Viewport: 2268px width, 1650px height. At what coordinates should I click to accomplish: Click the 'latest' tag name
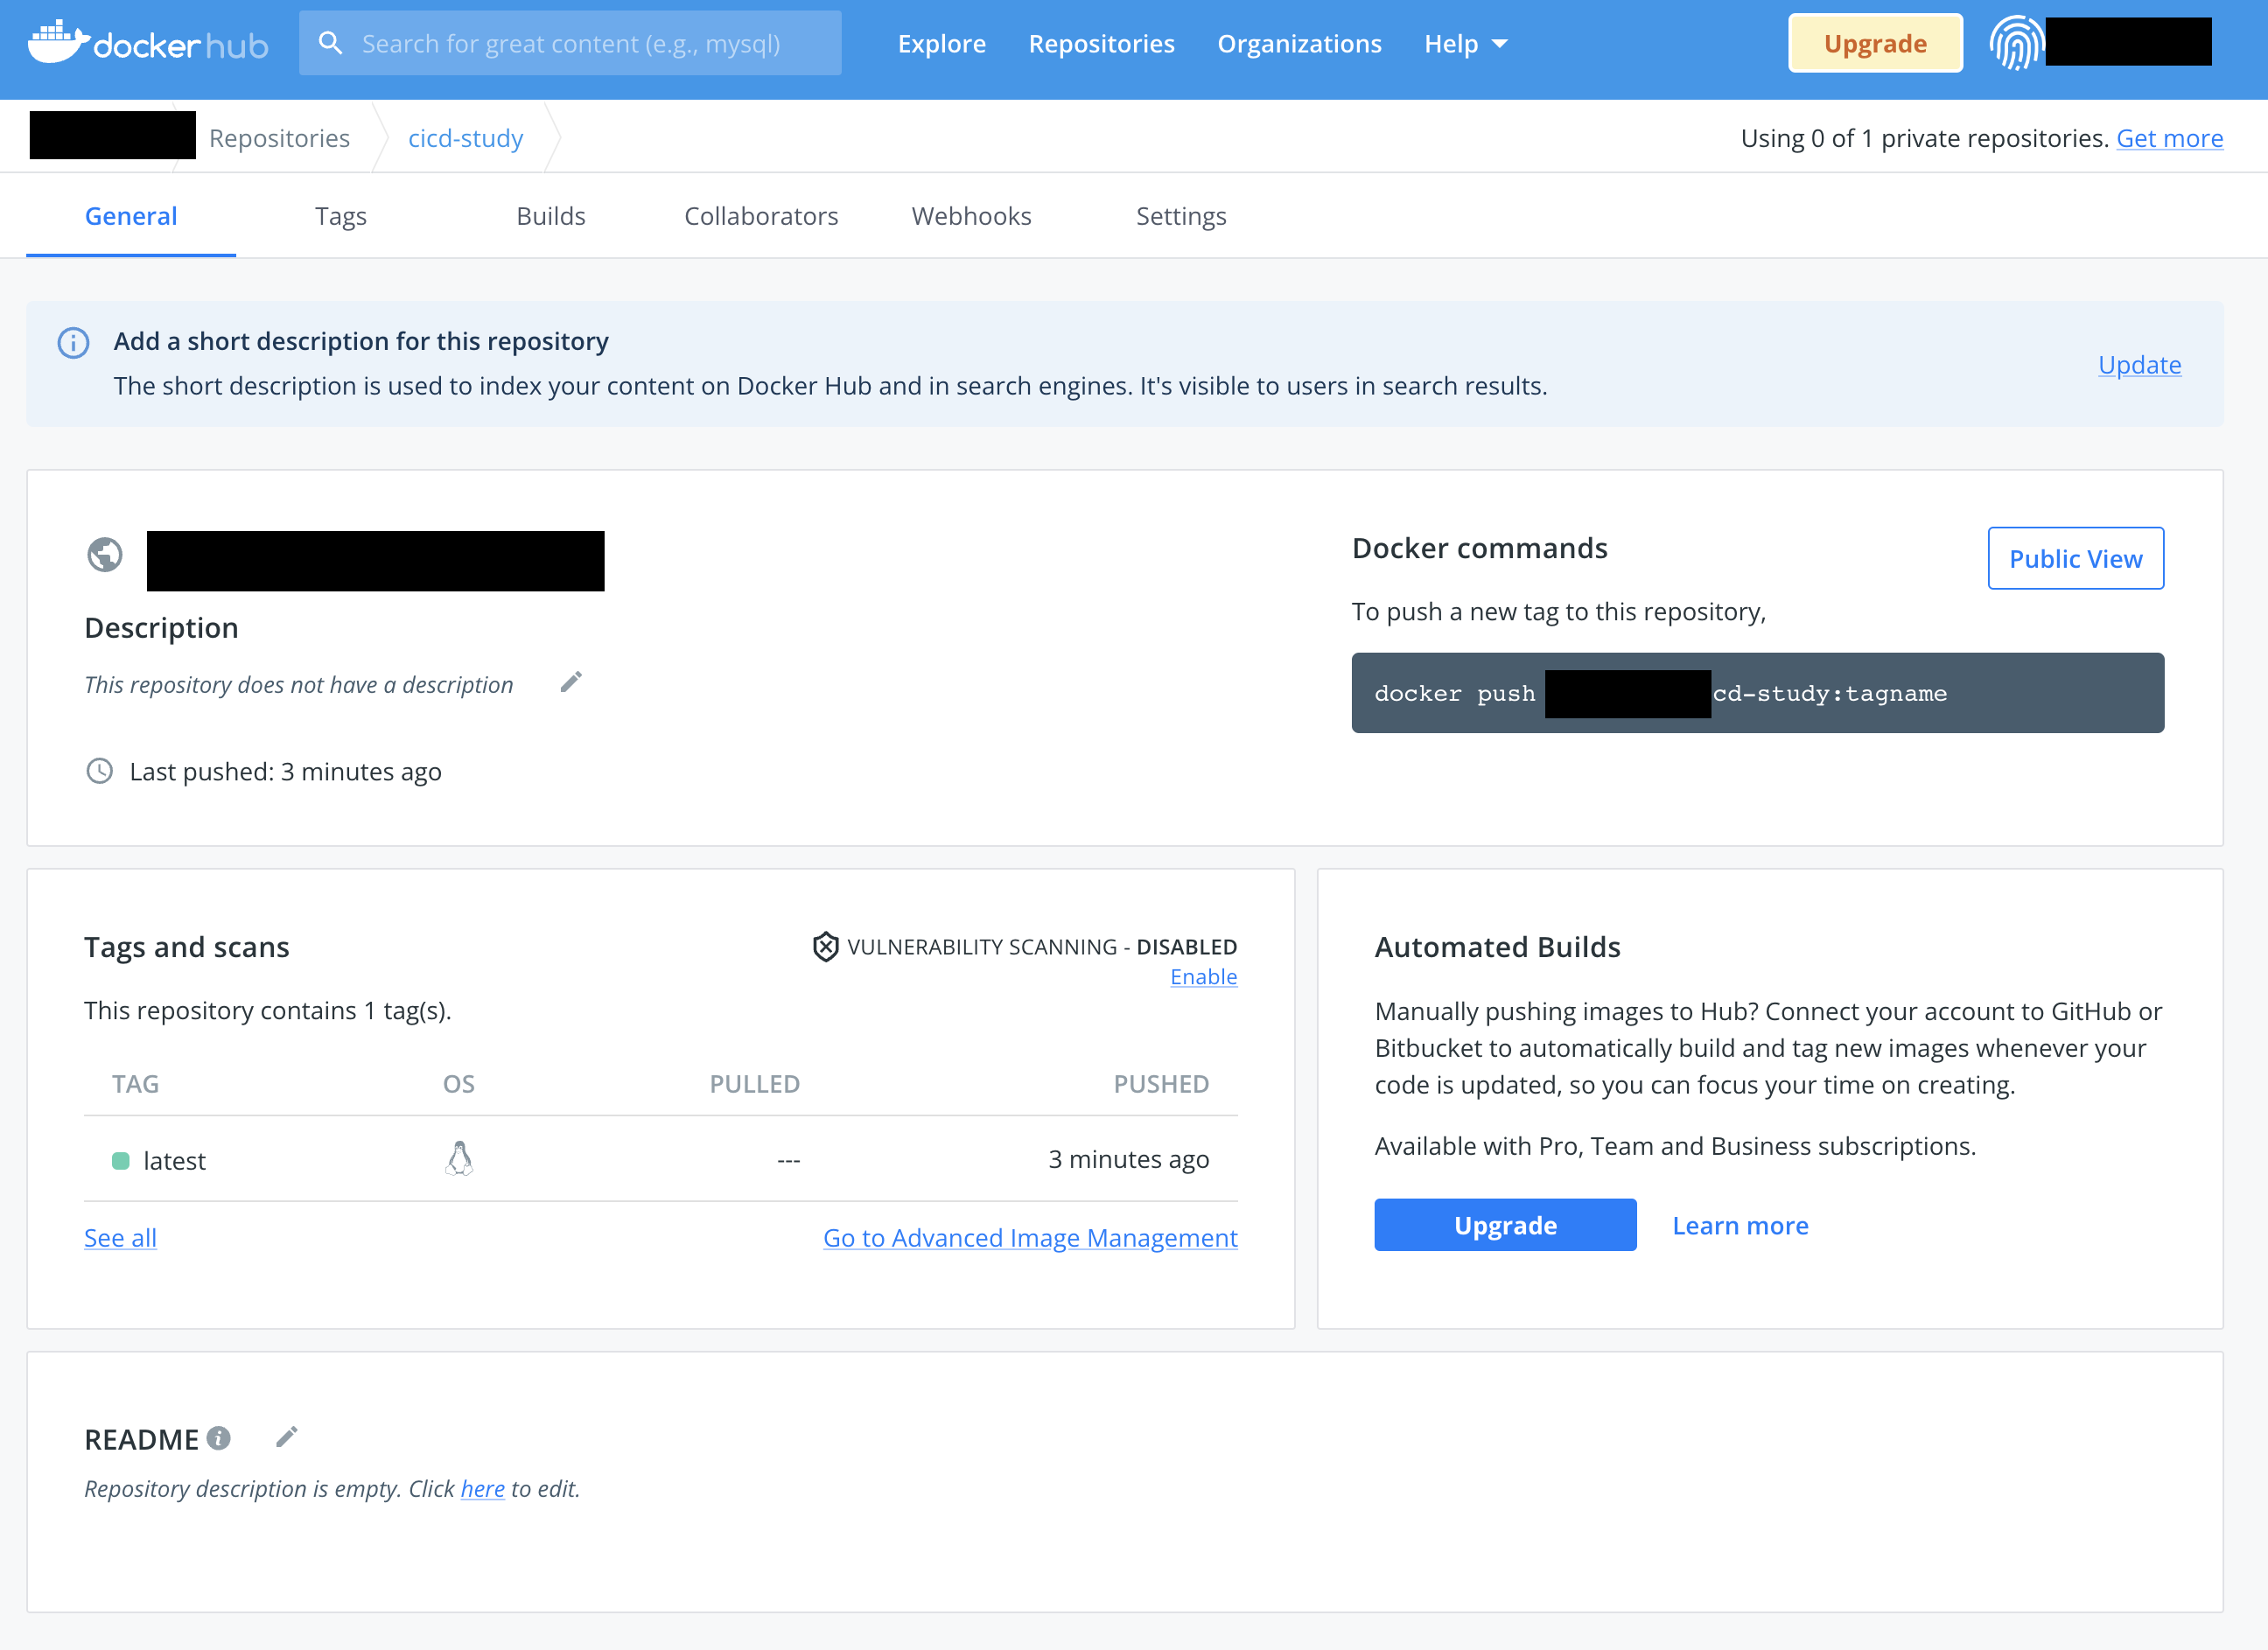[x=175, y=1161]
